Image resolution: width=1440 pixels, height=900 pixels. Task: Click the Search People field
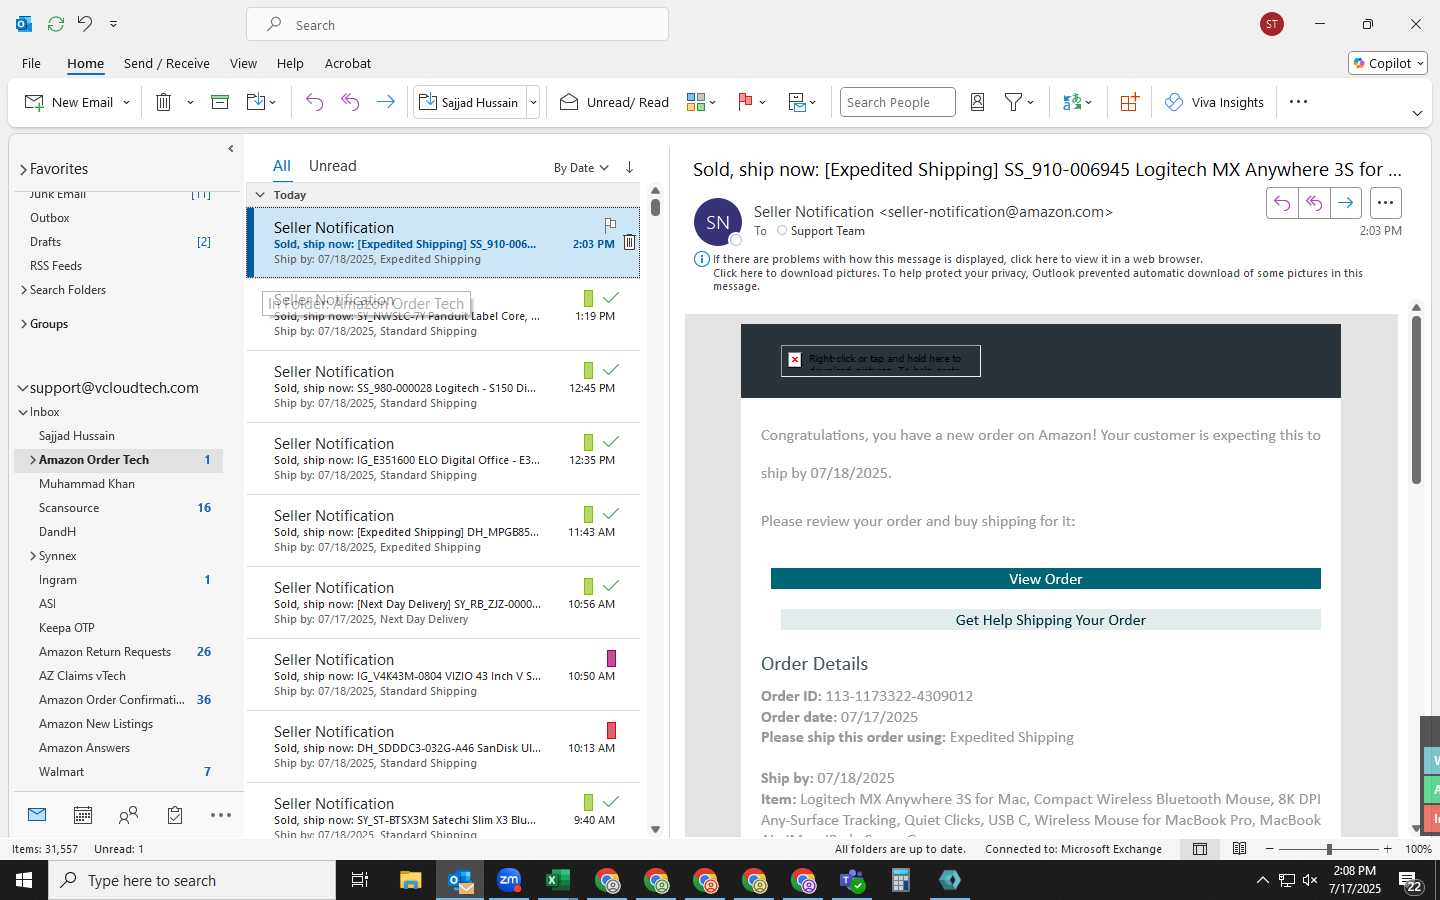tap(897, 102)
